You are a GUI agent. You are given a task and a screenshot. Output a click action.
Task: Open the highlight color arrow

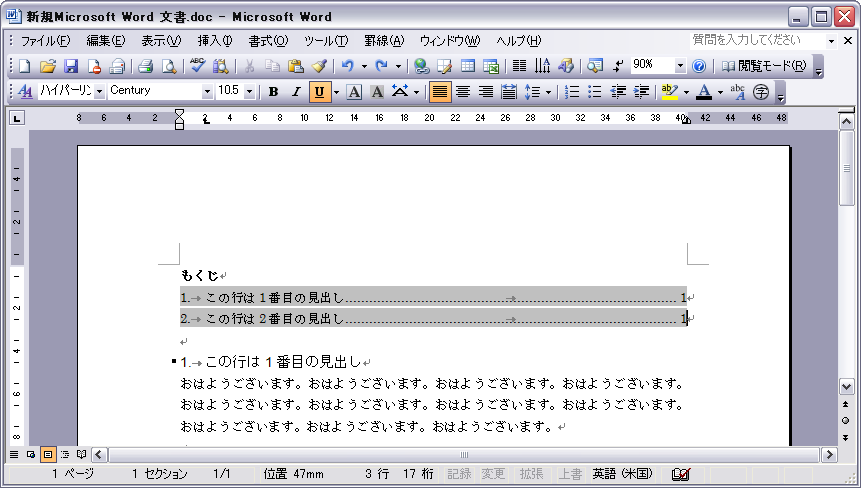(686, 92)
